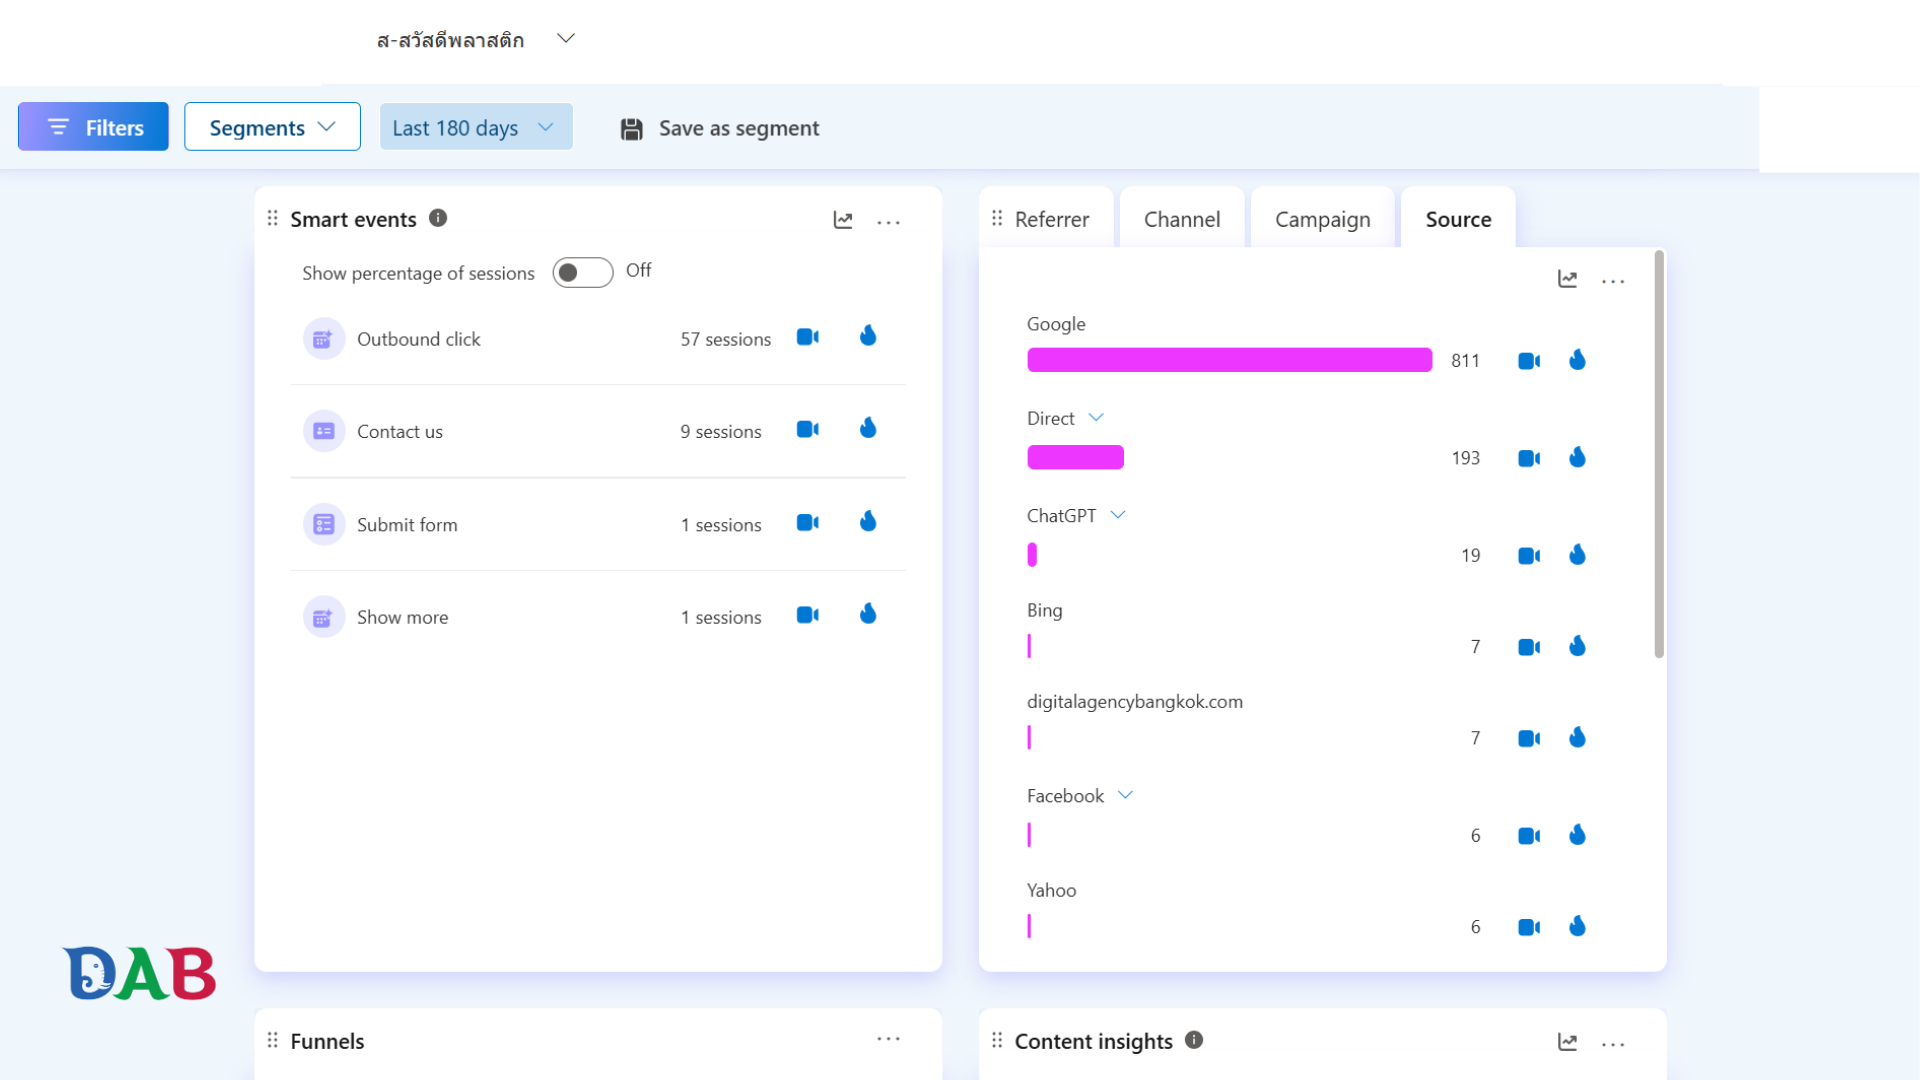Open more options for Smart events card
The image size is (1920, 1080).
coord(889,222)
